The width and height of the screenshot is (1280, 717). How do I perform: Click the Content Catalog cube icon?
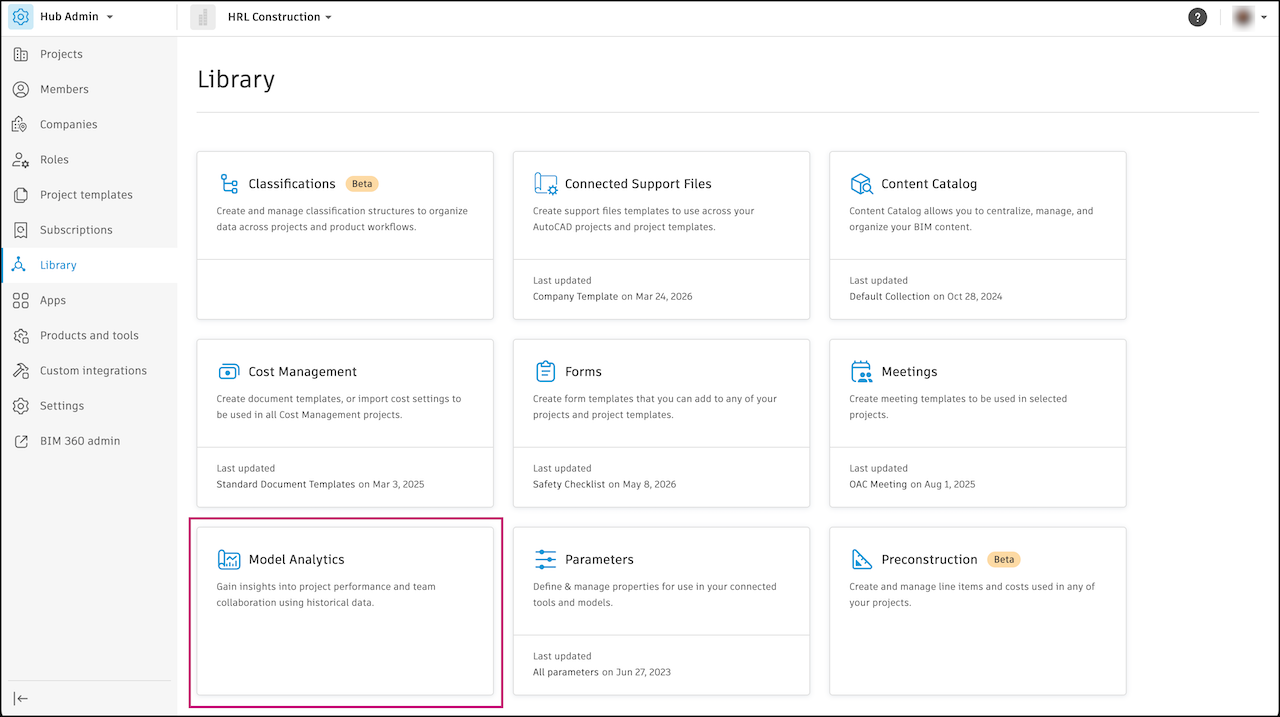pos(862,184)
